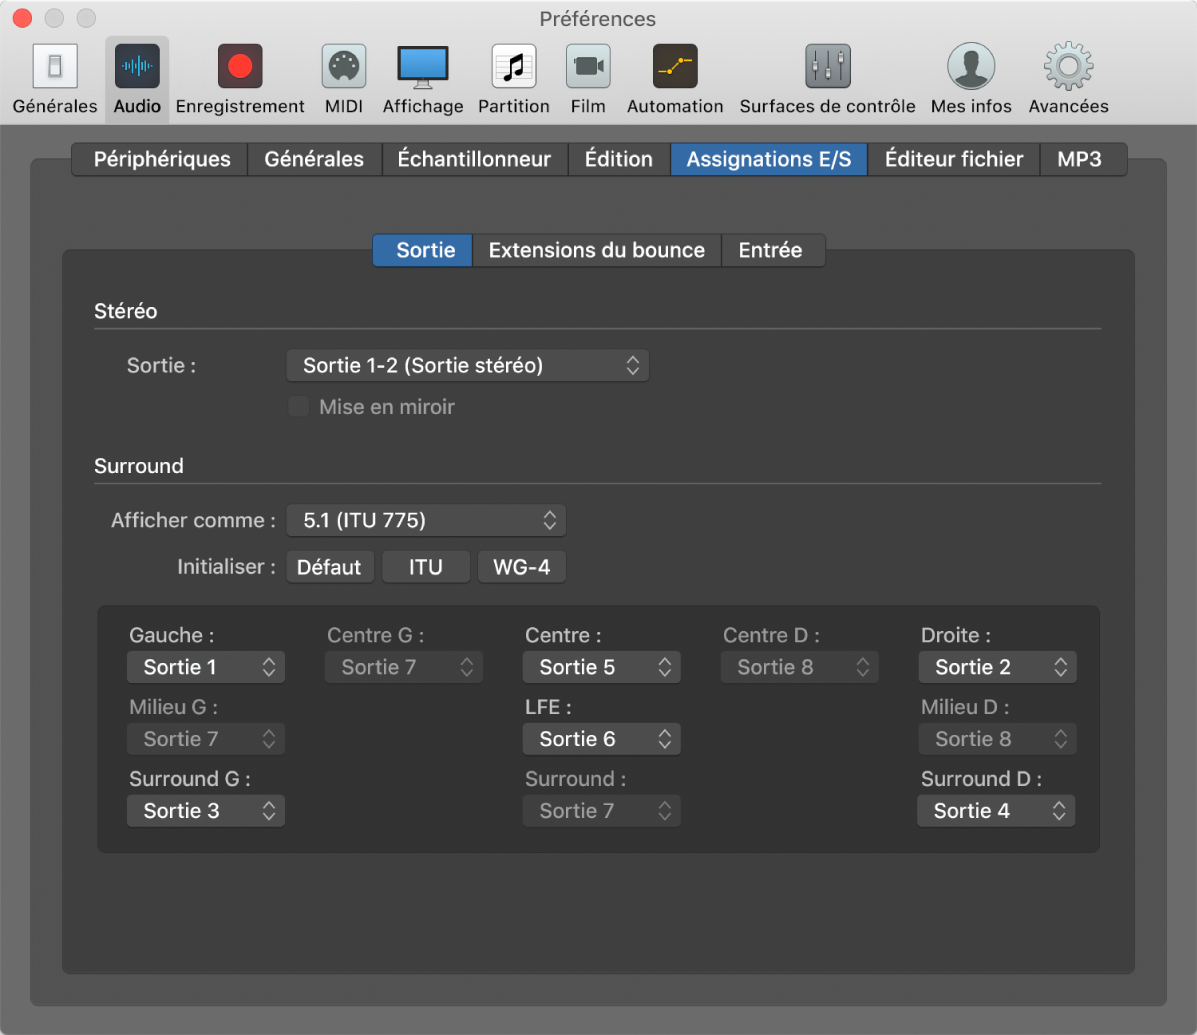Open Film preferences pane
The image size is (1197, 1035).
588,79
